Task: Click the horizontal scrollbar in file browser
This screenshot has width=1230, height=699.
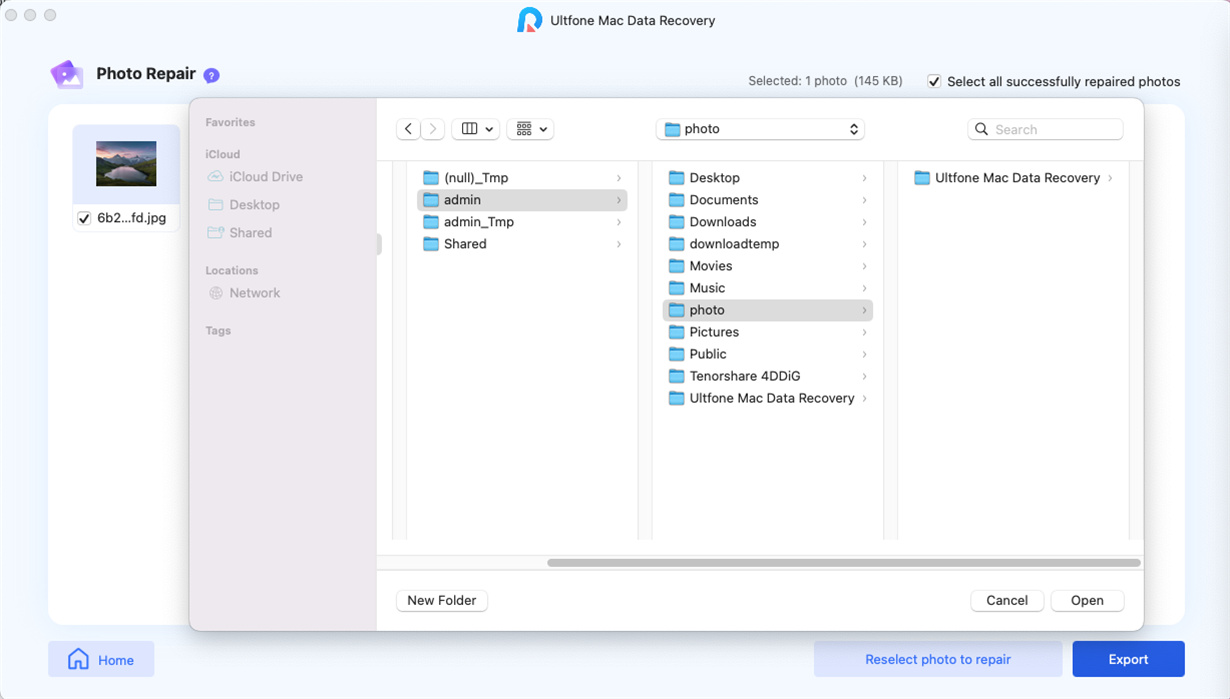Action: (x=844, y=563)
